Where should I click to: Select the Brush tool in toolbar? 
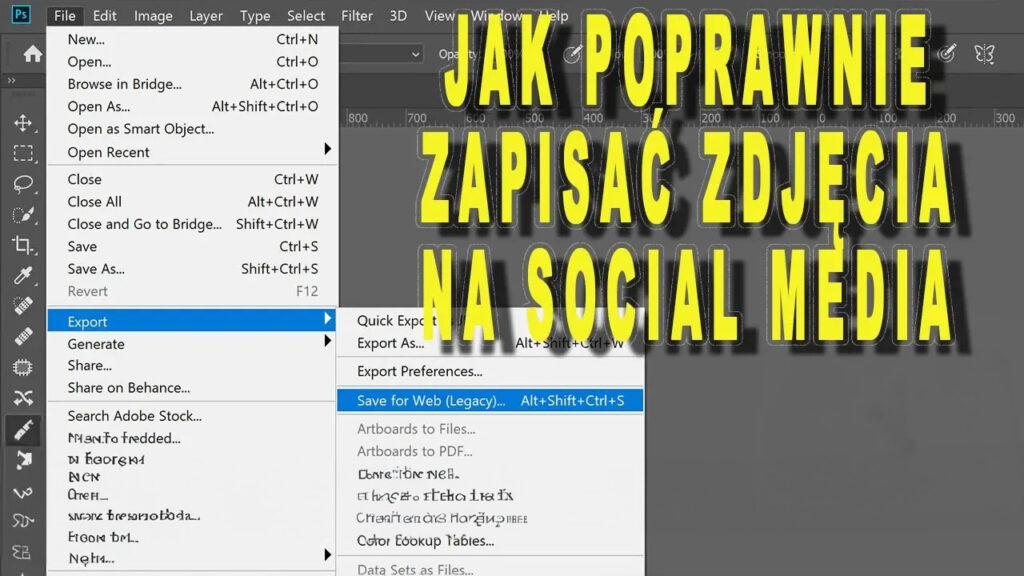pos(22,430)
